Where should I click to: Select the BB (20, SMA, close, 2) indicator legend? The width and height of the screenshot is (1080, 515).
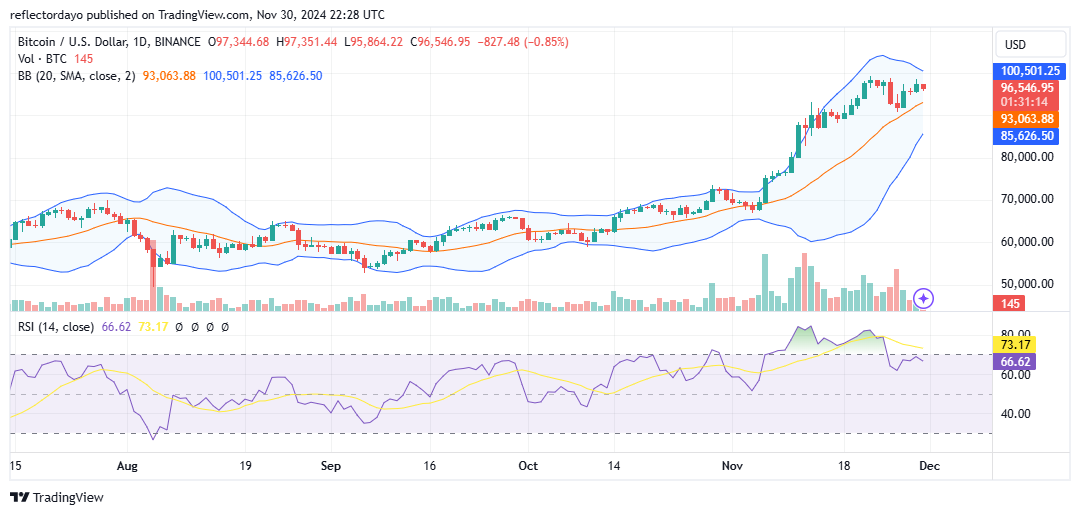click(x=77, y=76)
